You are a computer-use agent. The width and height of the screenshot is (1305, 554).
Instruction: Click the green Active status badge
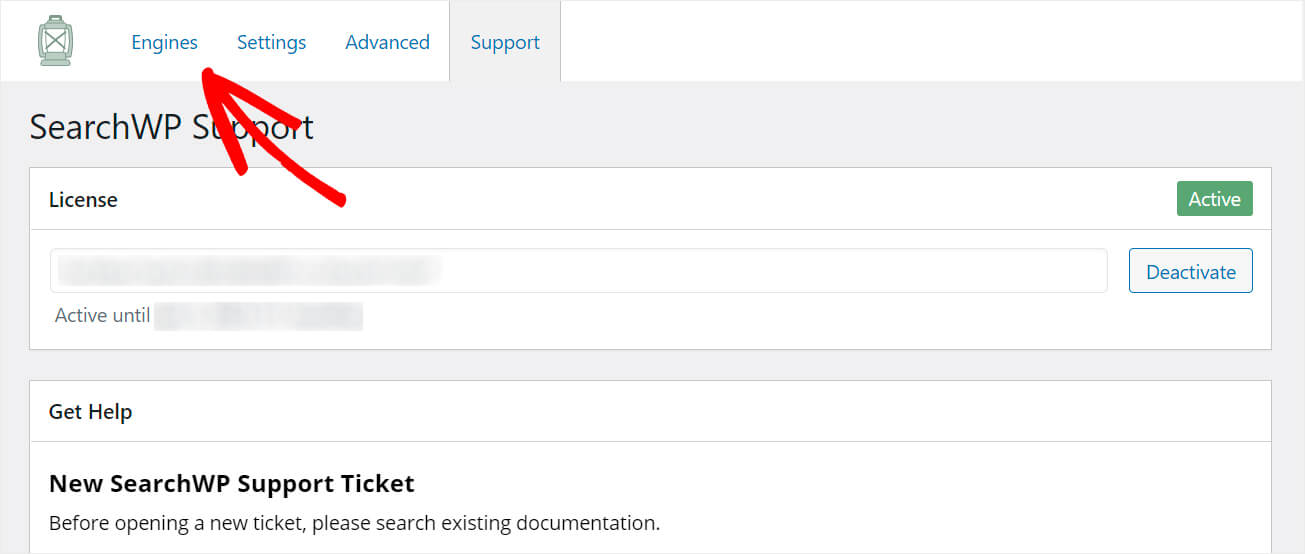(x=1214, y=199)
